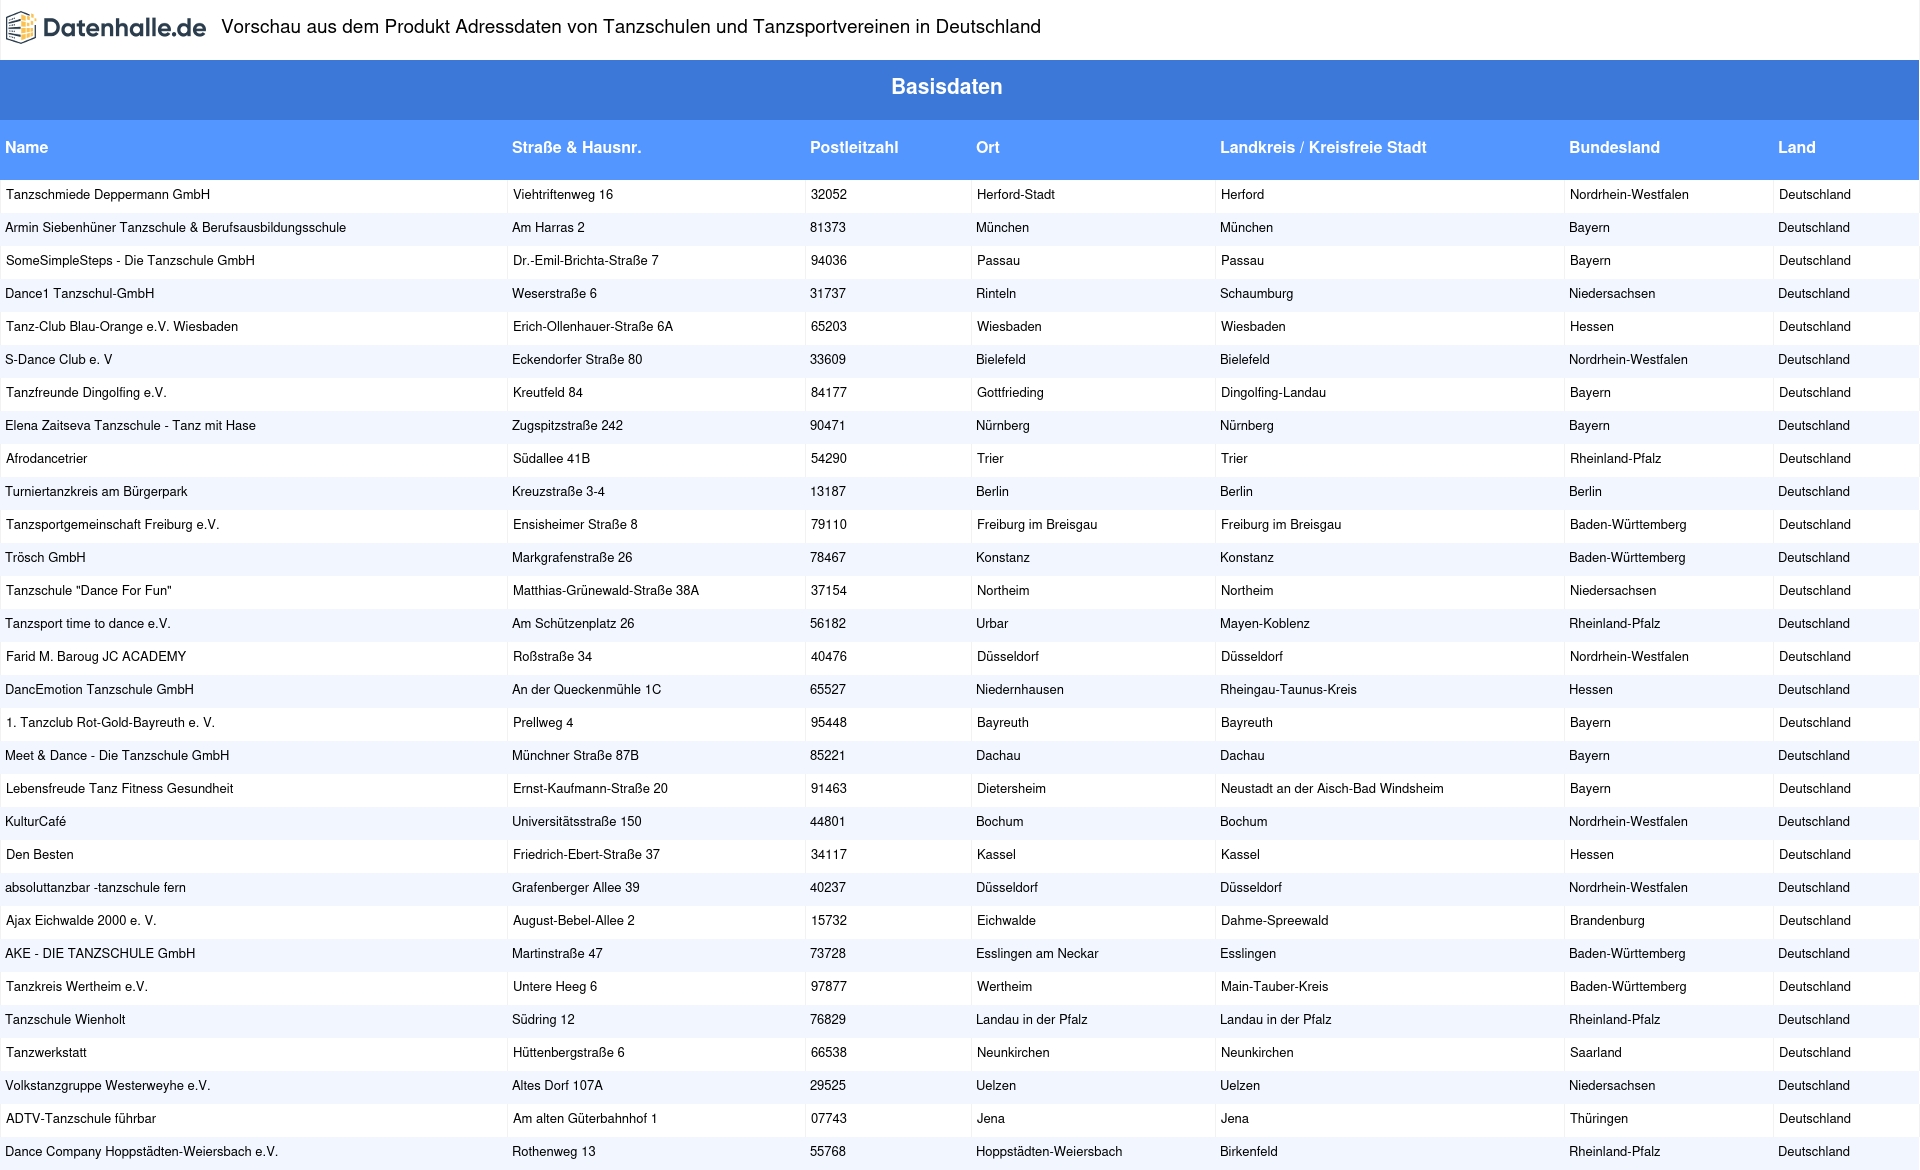
Task: Select Volkstanzgruppe Westerweyhe e.V.
Action: click(x=108, y=1086)
